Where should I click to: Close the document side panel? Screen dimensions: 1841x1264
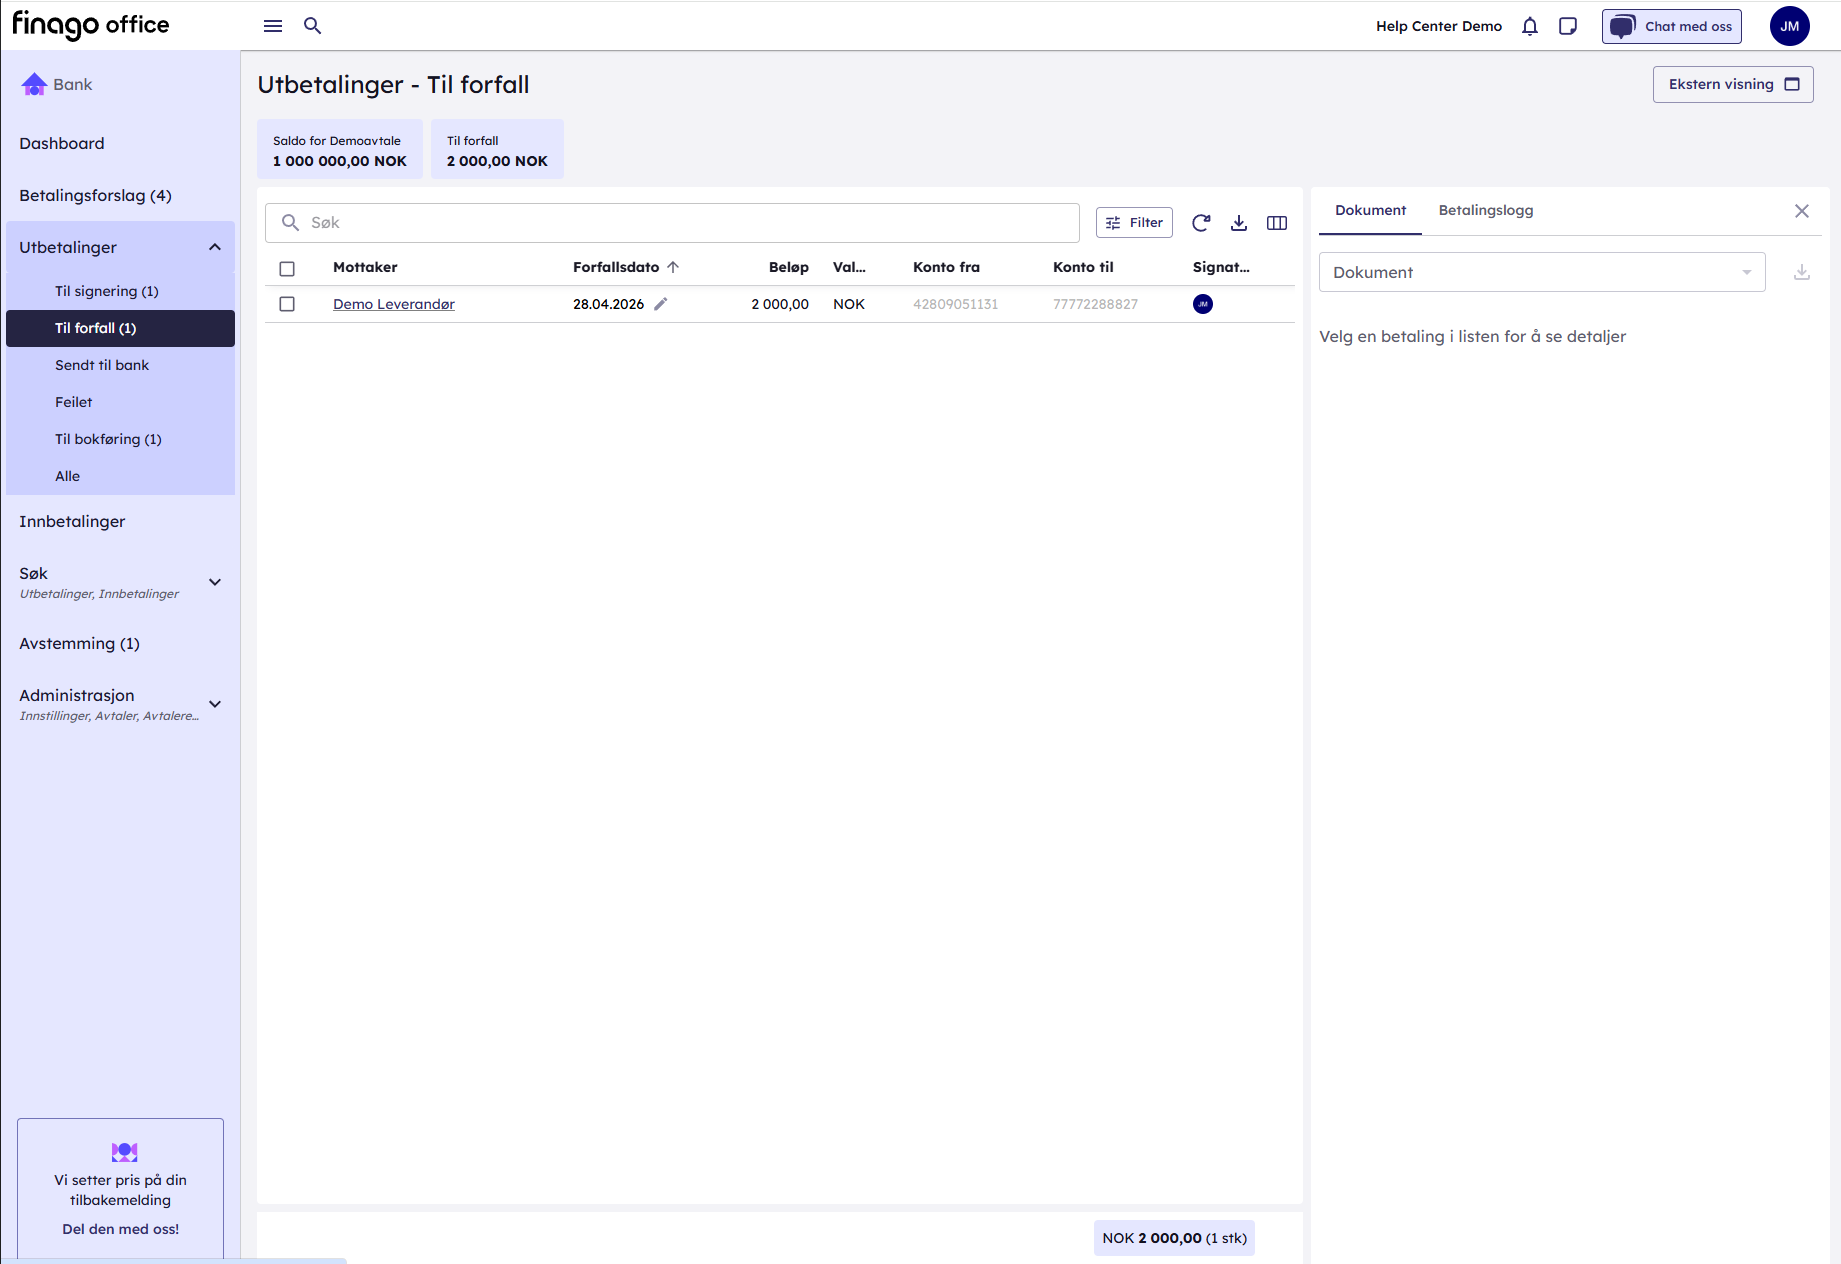click(1801, 211)
